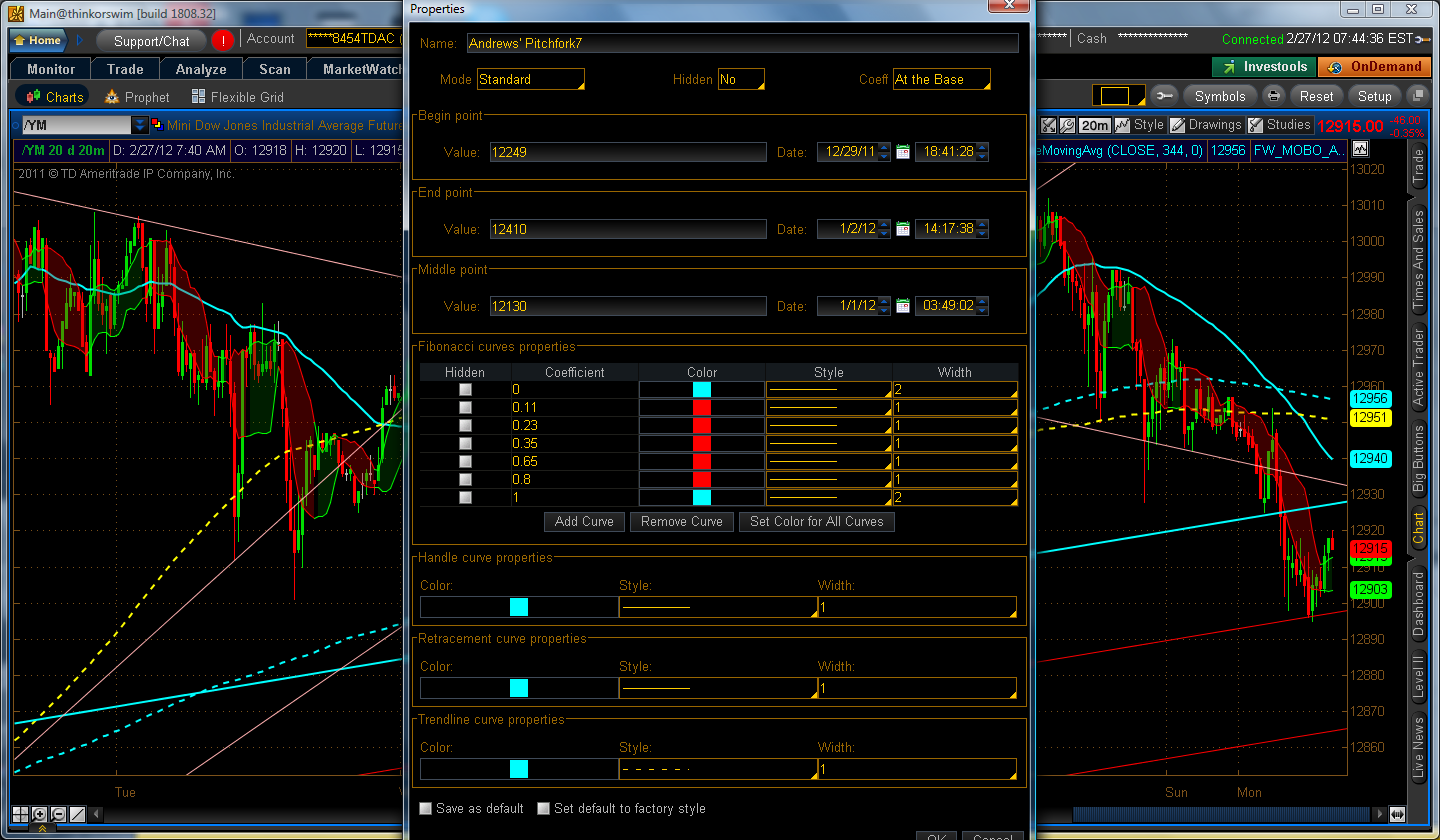Select the trendline drawing tool icon
Viewport: 1440px width, 840px height.
pos(78,814)
